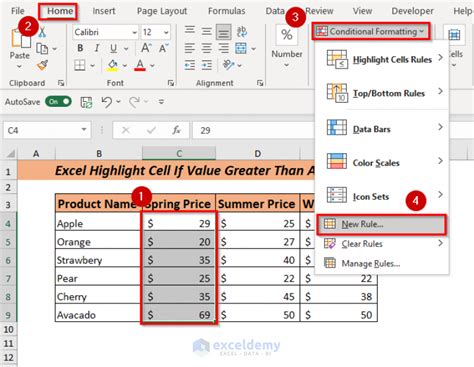The width and height of the screenshot is (474, 367).
Task: Toggle Underline formatting
Action: point(113,49)
